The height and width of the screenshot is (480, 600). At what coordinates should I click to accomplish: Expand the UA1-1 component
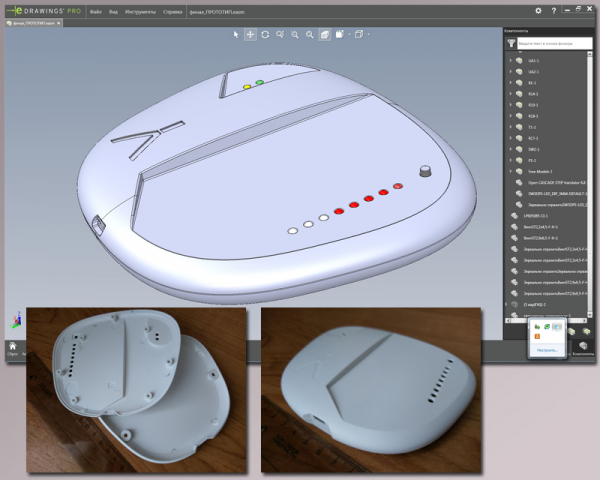click(x=510, y=60)
